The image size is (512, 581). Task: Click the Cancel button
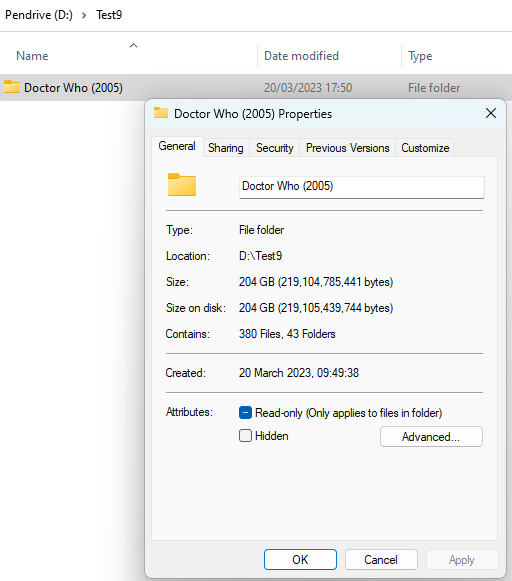(381, 559)
